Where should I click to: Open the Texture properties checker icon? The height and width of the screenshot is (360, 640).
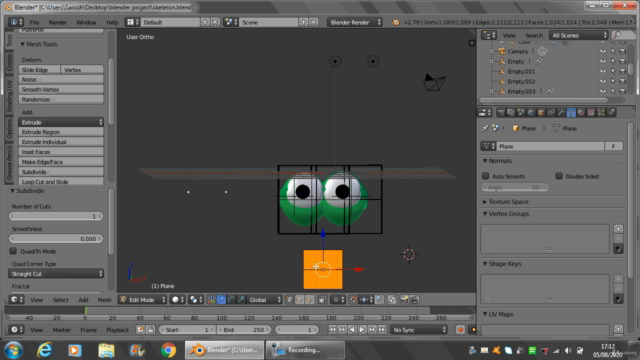click(x=591, y=112)
